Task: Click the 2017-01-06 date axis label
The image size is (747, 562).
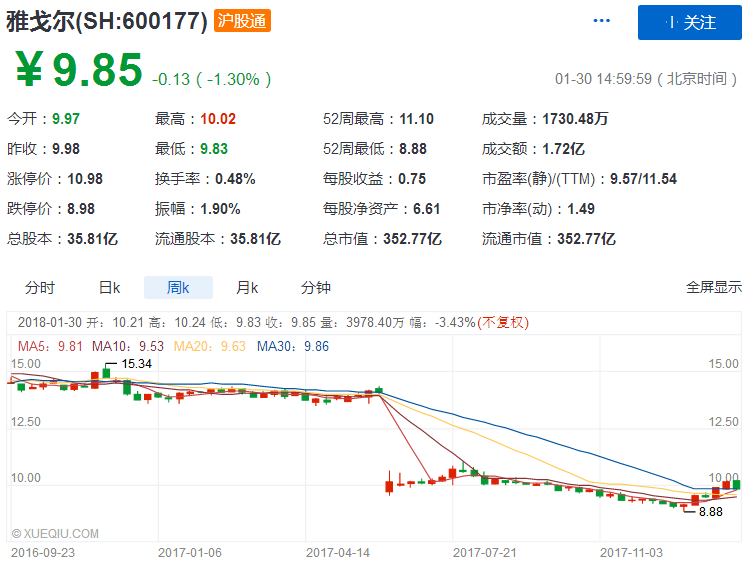Action: (x=190, y=552)
